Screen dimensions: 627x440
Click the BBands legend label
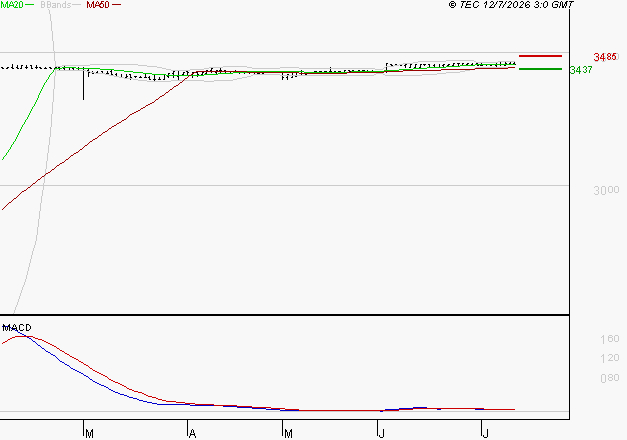pyautogui.click(x=56, y=5)
